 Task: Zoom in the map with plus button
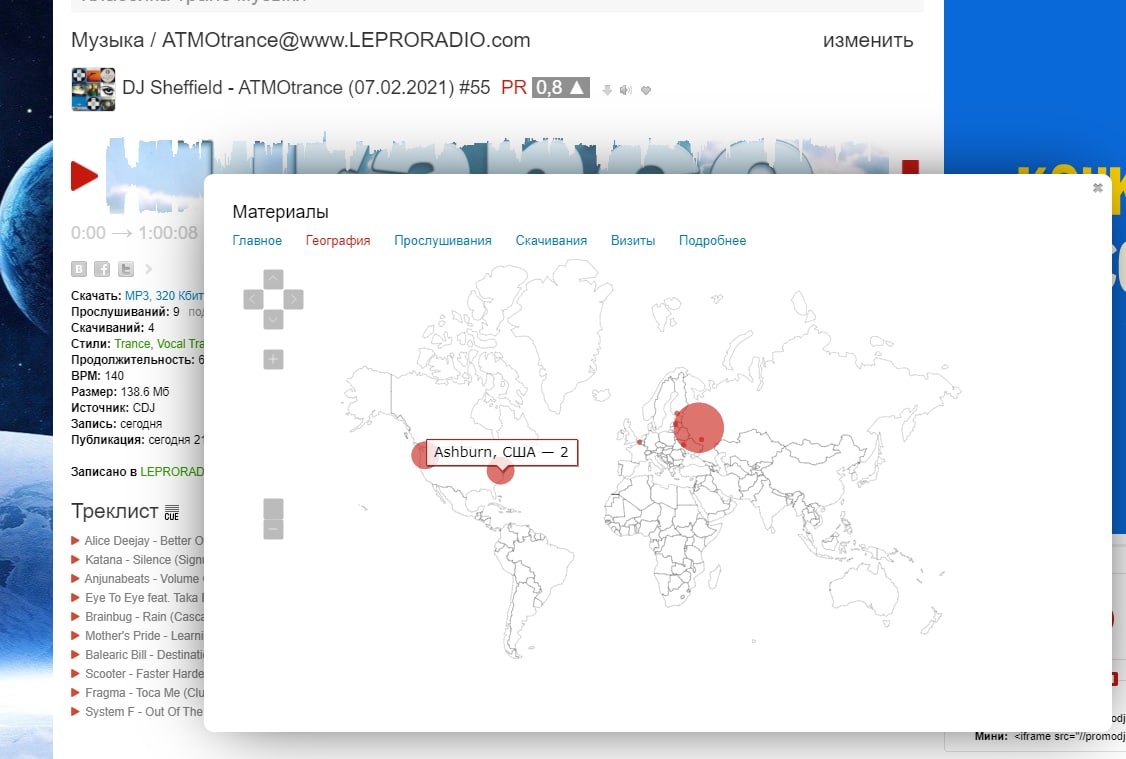(274, 359)
